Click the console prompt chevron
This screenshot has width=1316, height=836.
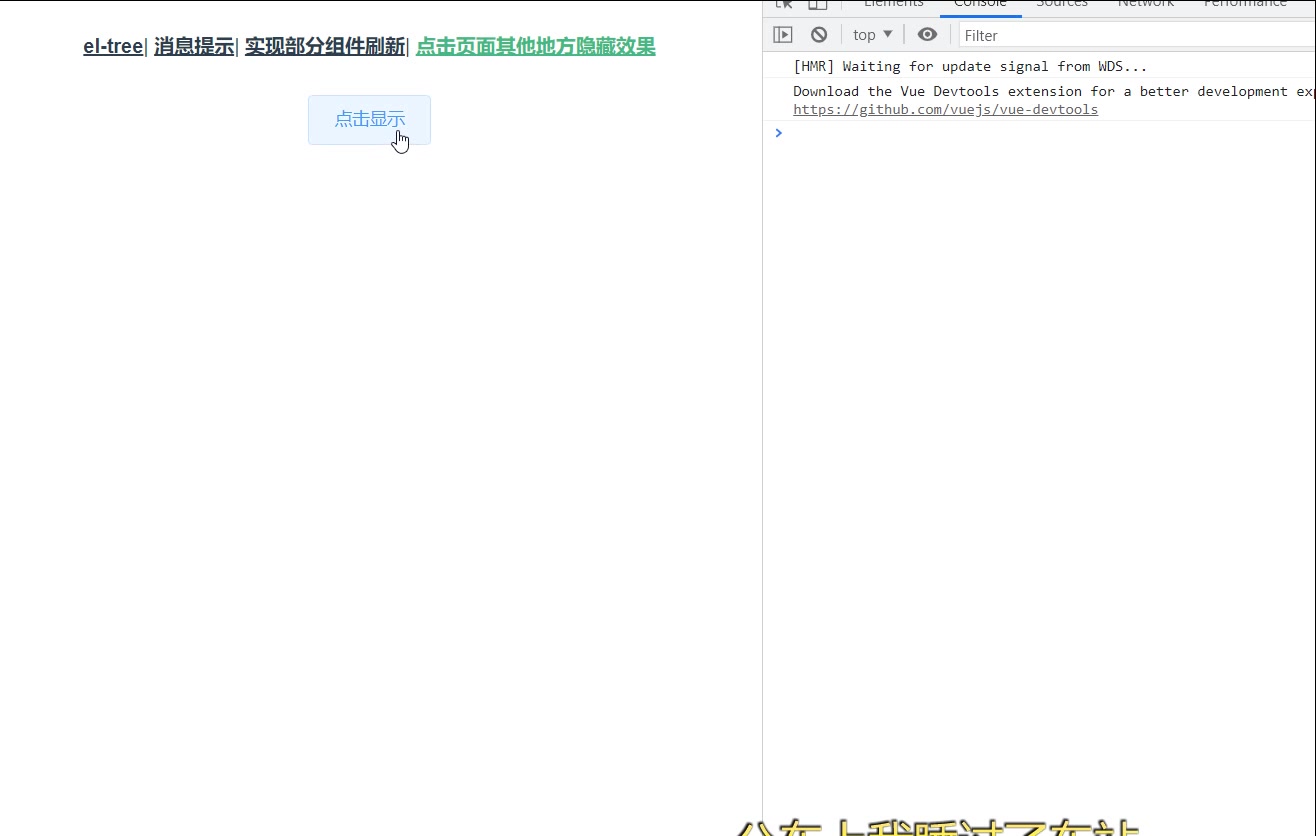point(779,133)
